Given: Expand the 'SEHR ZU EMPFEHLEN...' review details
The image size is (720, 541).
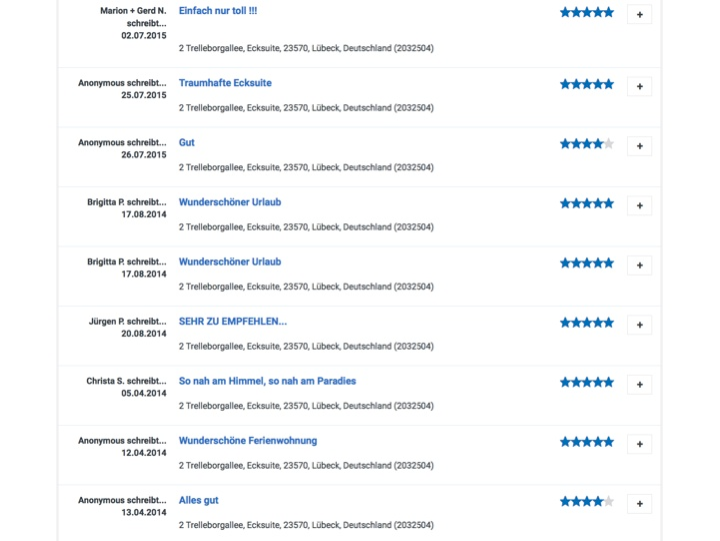Looking at the screenshot, I should coord(640,325).
